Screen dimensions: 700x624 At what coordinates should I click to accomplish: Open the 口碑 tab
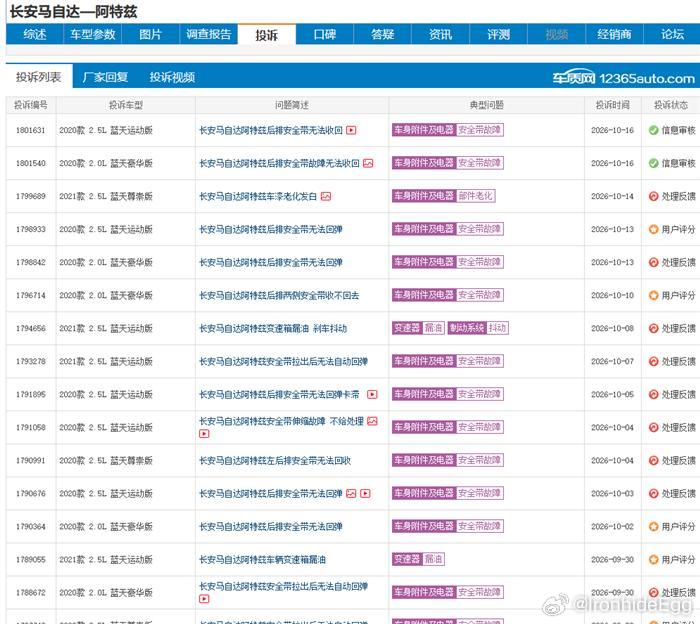pos(325,34)
